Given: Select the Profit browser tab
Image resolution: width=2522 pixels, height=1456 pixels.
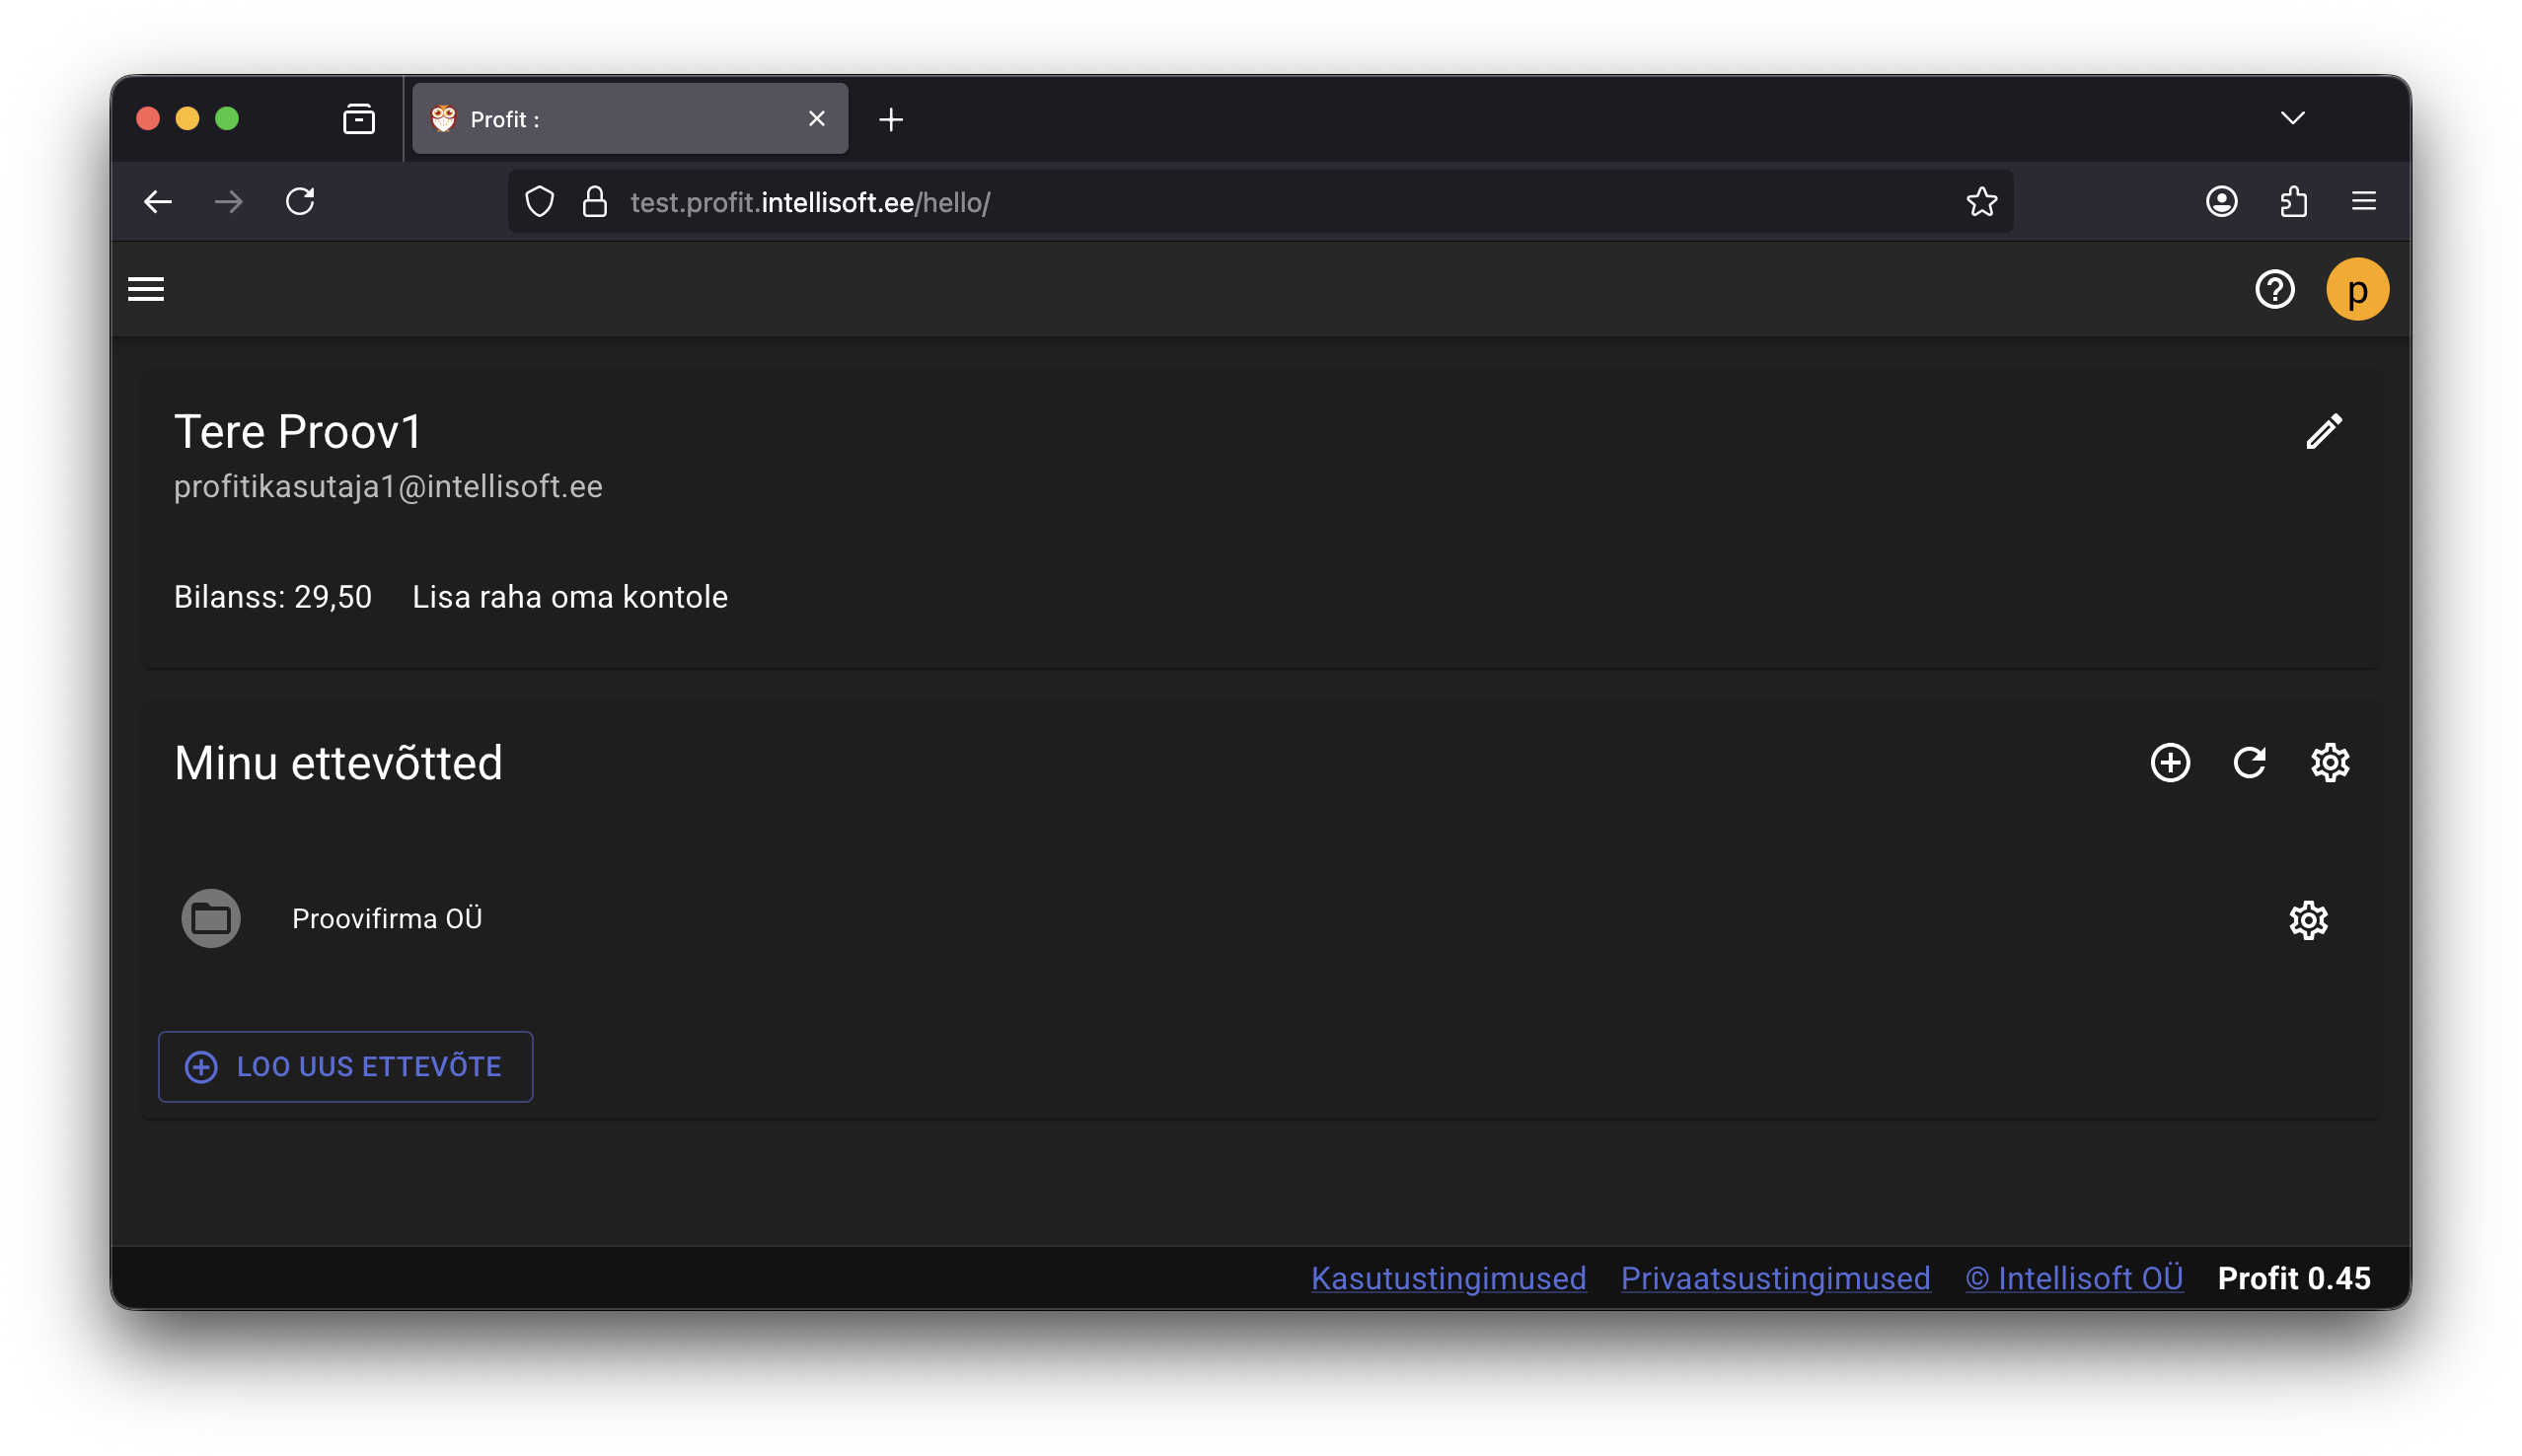Looking at the screenshot, I should [620, 119].
